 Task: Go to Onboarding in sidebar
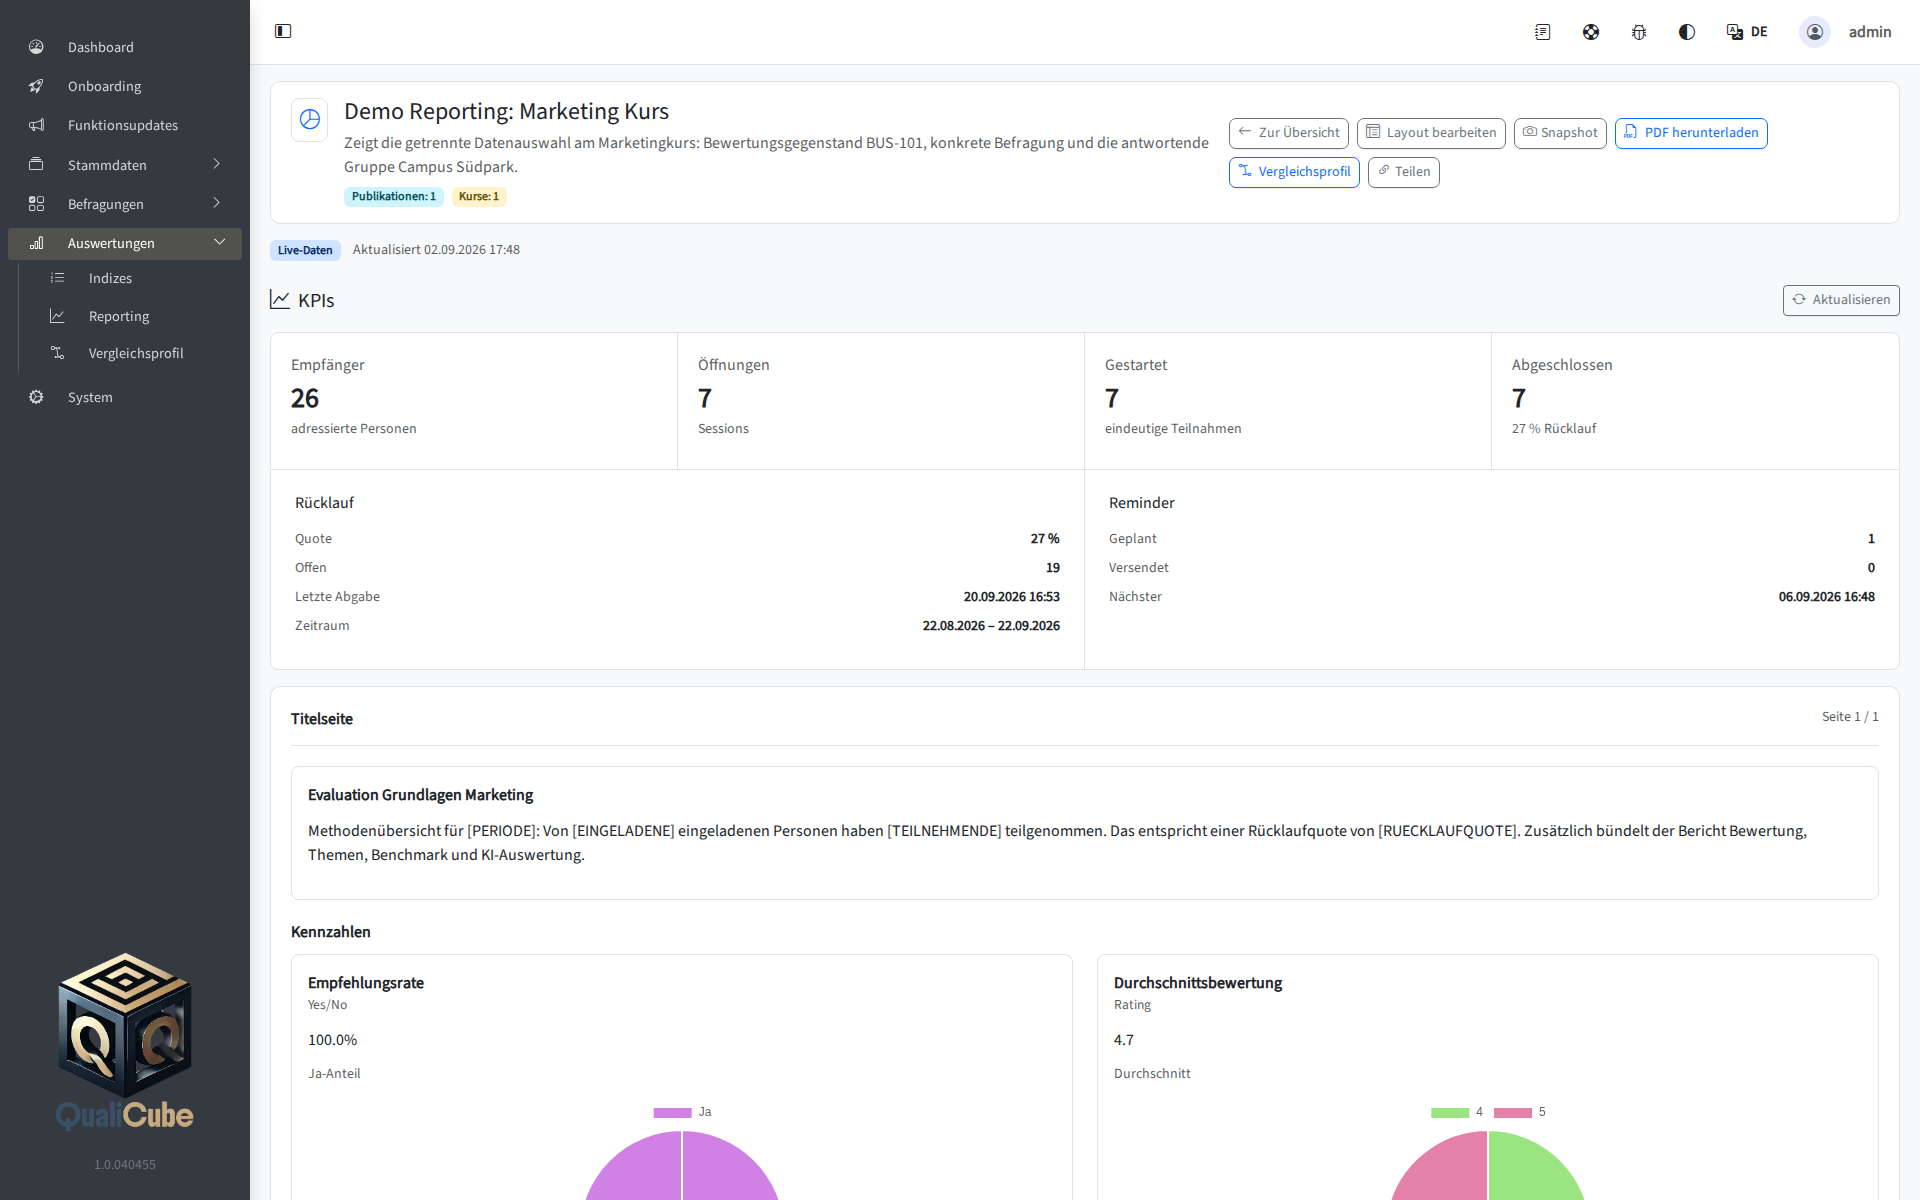(x=125, y=86)
